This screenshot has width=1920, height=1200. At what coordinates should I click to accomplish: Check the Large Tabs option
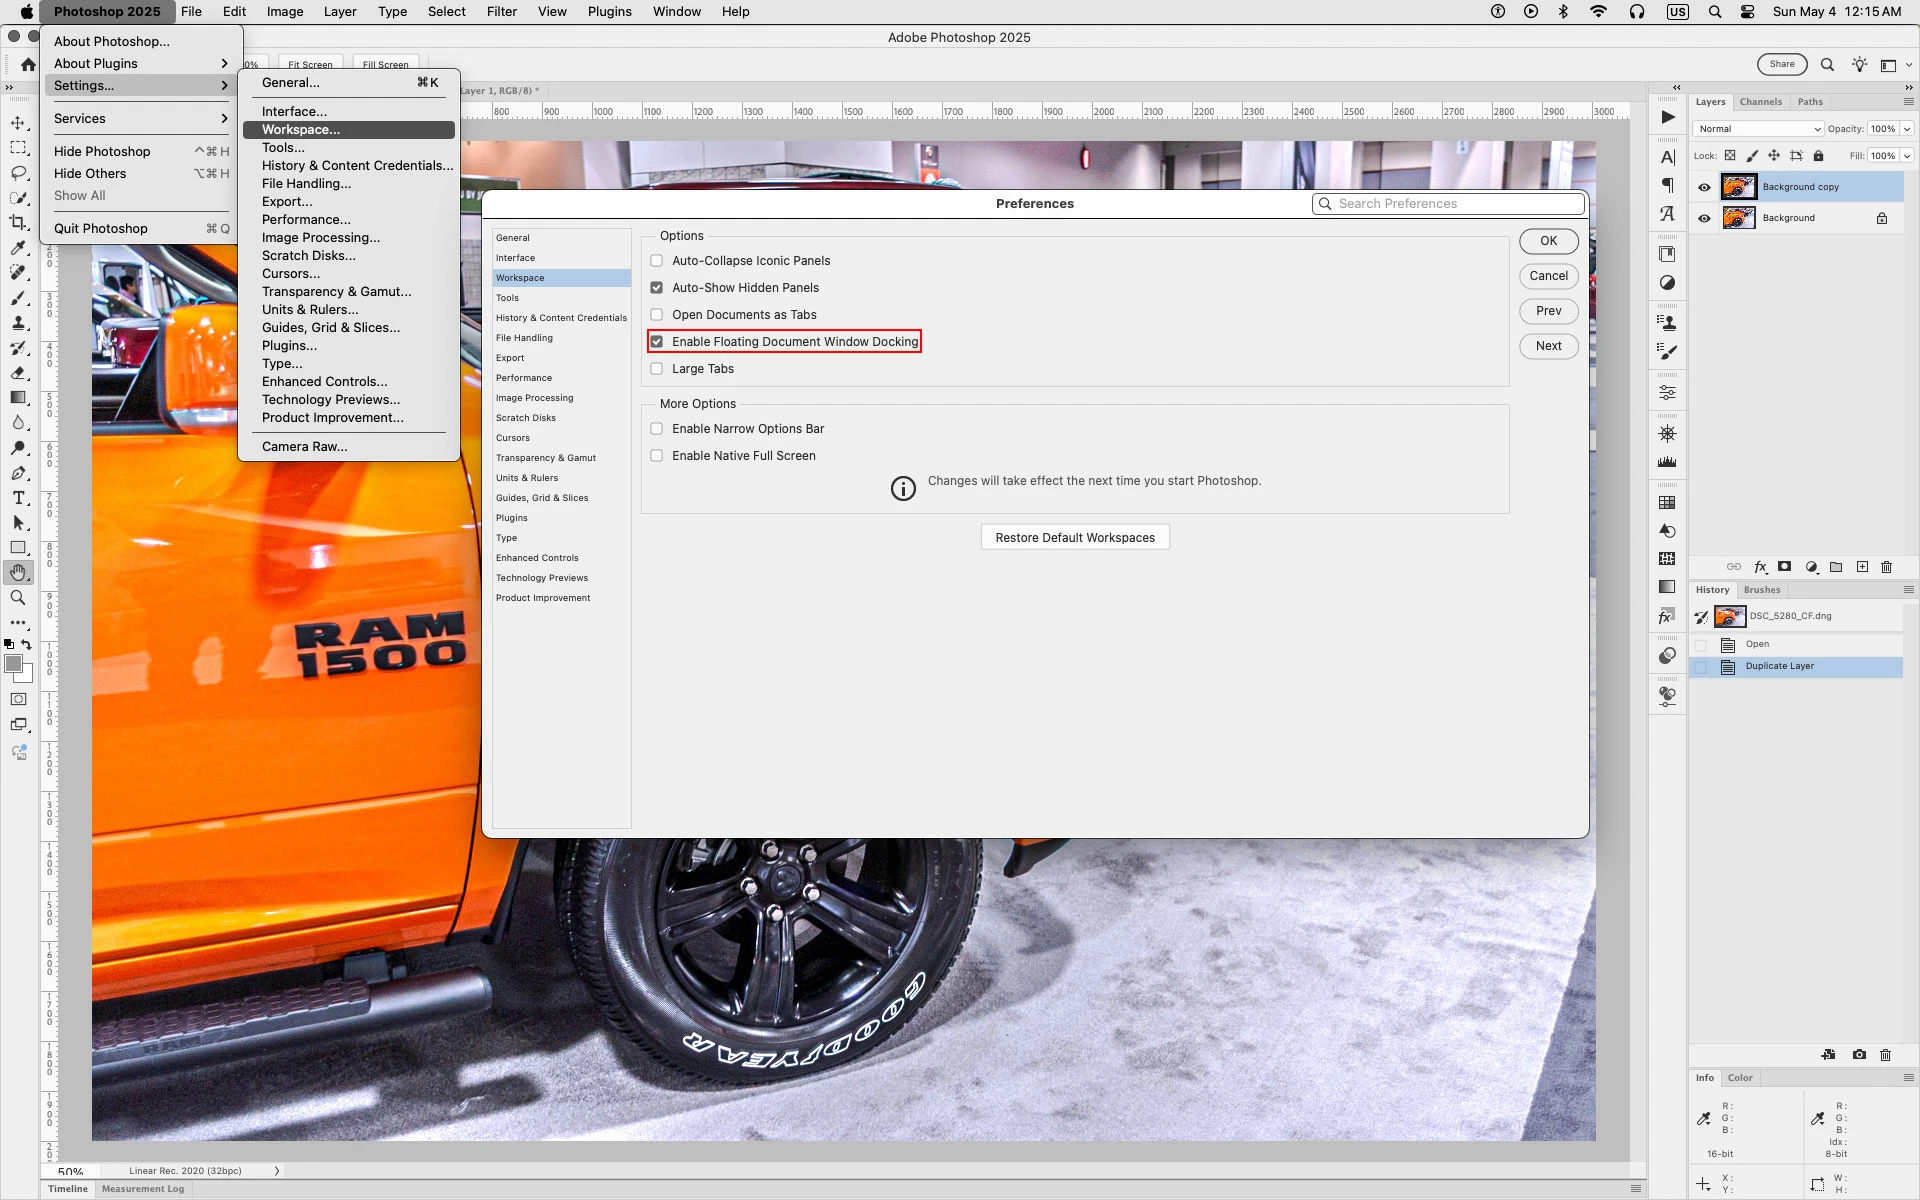(x=657, y=369)
